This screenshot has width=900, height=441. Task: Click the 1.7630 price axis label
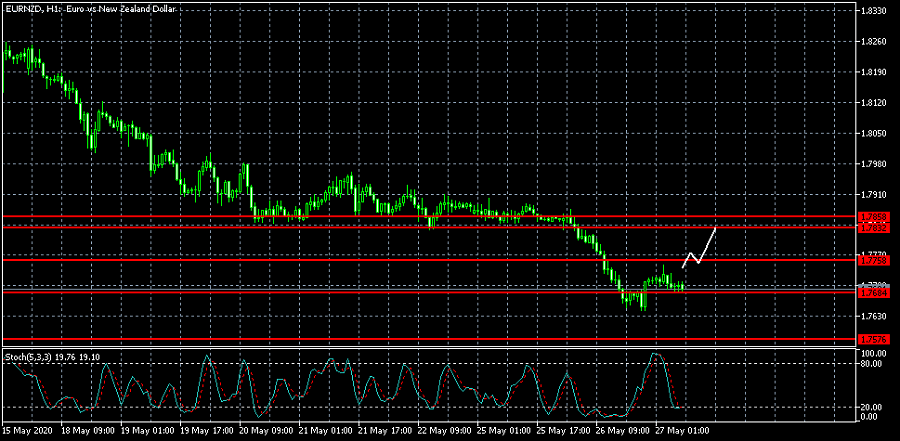875,316
